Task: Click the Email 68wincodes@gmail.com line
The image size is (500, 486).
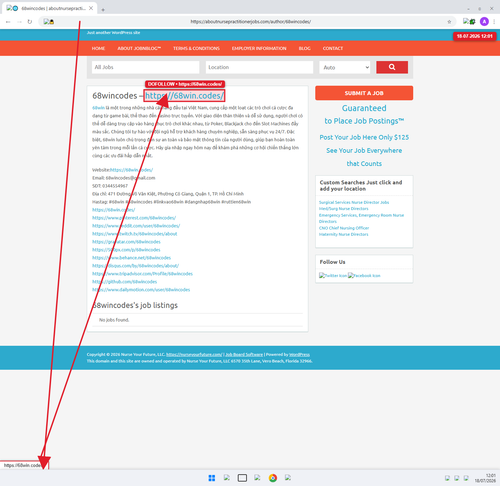Action: point(124,178)
